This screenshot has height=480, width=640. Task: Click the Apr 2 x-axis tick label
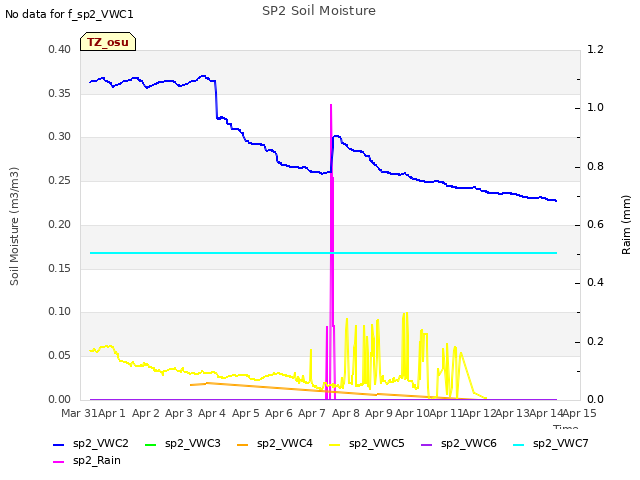point(146,413)
